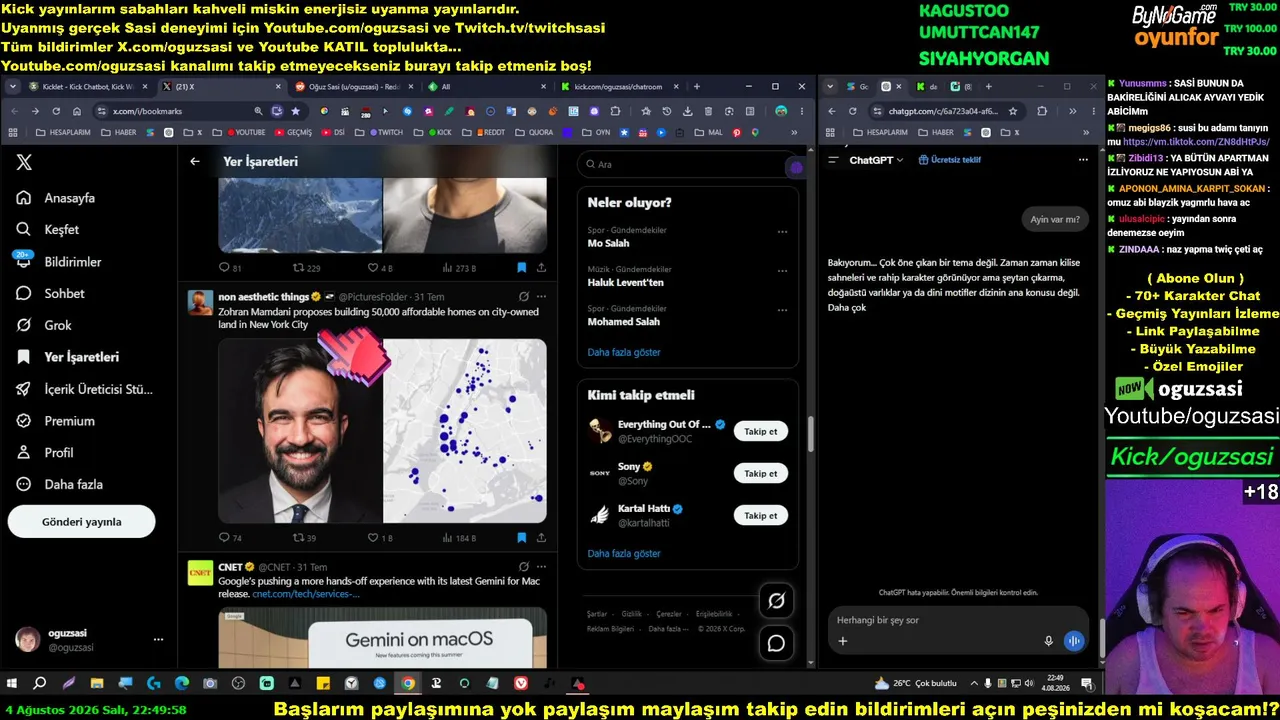Bookmark the chatgpt.com page with the star
This screenshot has height=720, width=1280.
pos(1013,111)
